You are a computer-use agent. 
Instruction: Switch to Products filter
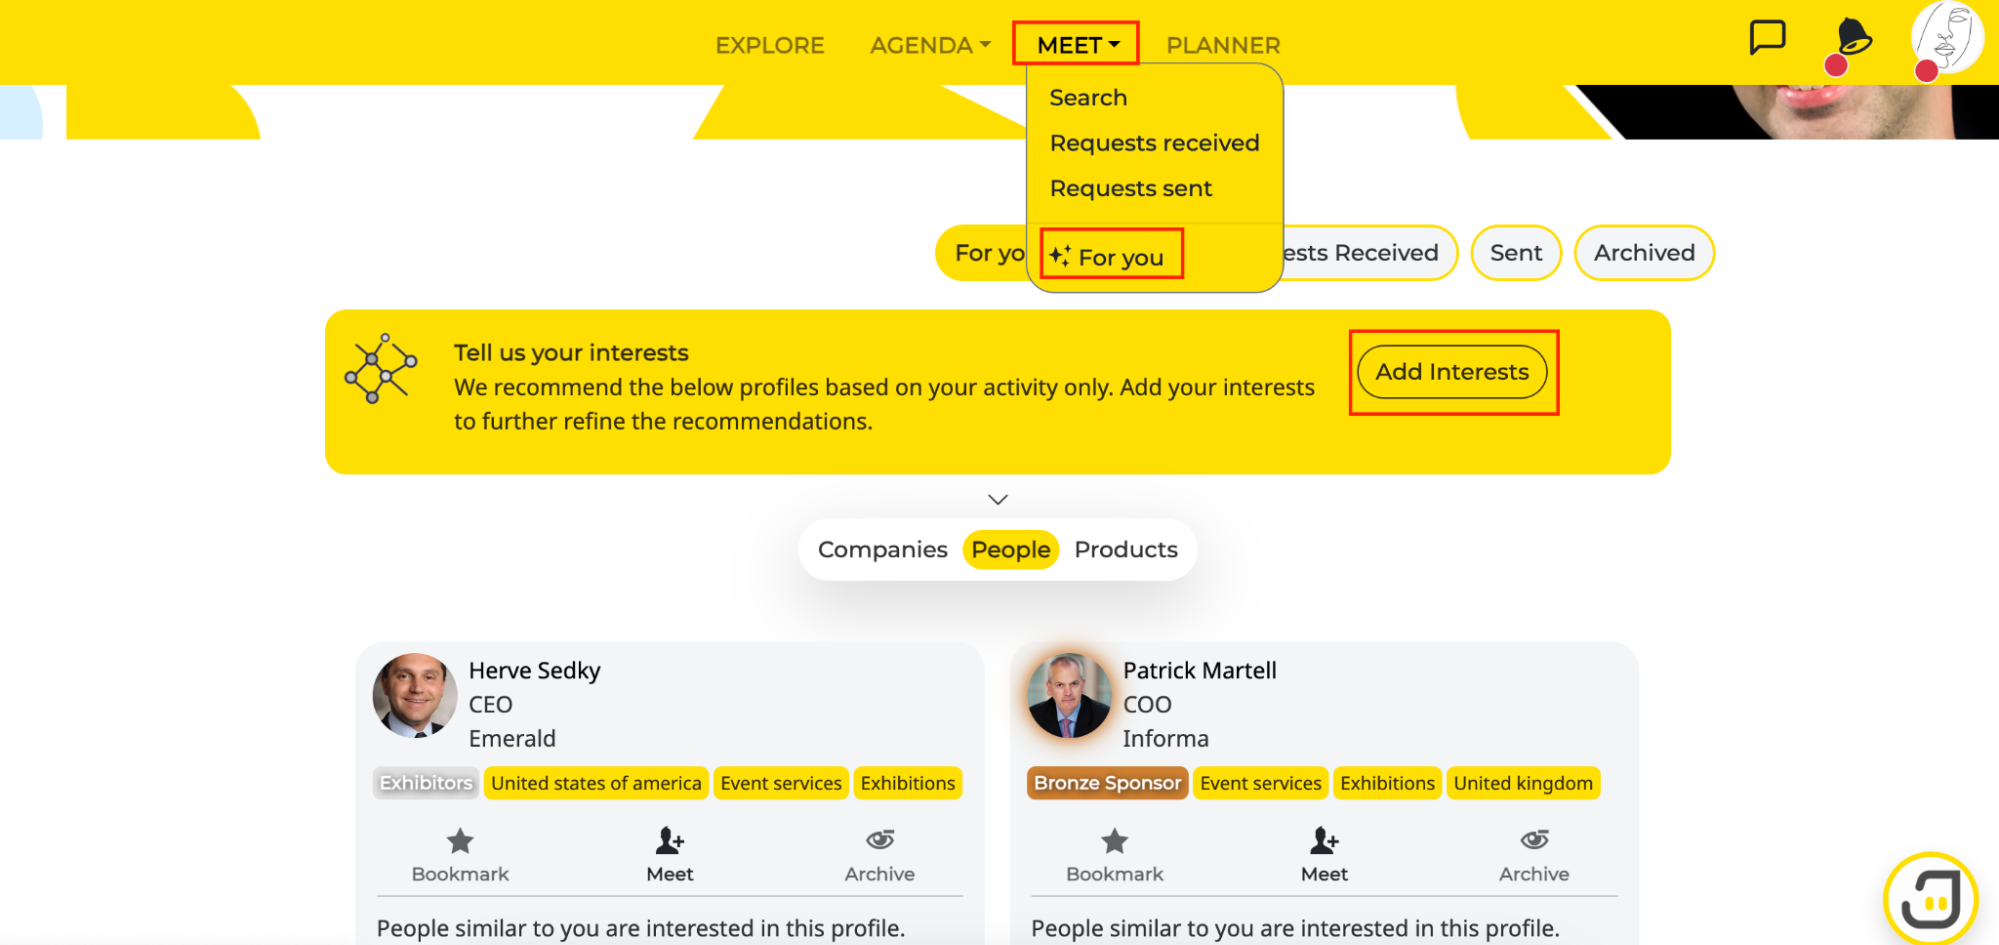pyautogui.click(x=1126, y=549)
